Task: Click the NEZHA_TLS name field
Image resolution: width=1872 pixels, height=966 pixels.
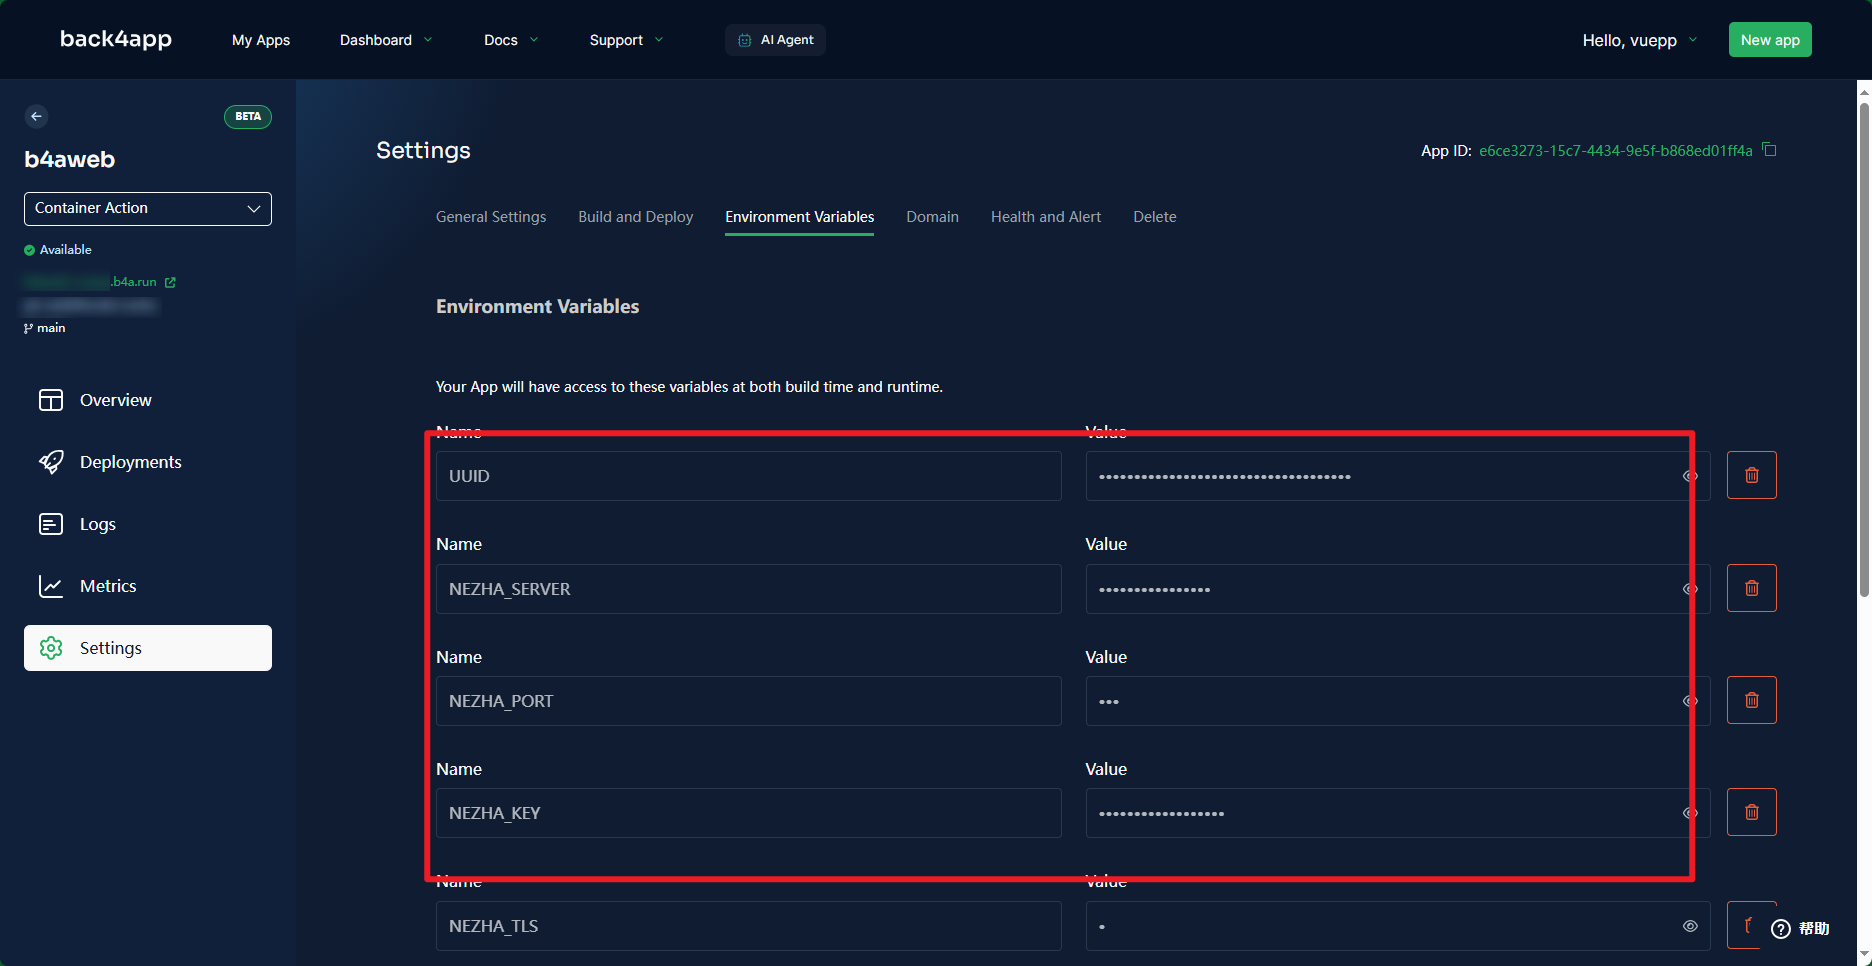Action: click(x=749, y=926)
